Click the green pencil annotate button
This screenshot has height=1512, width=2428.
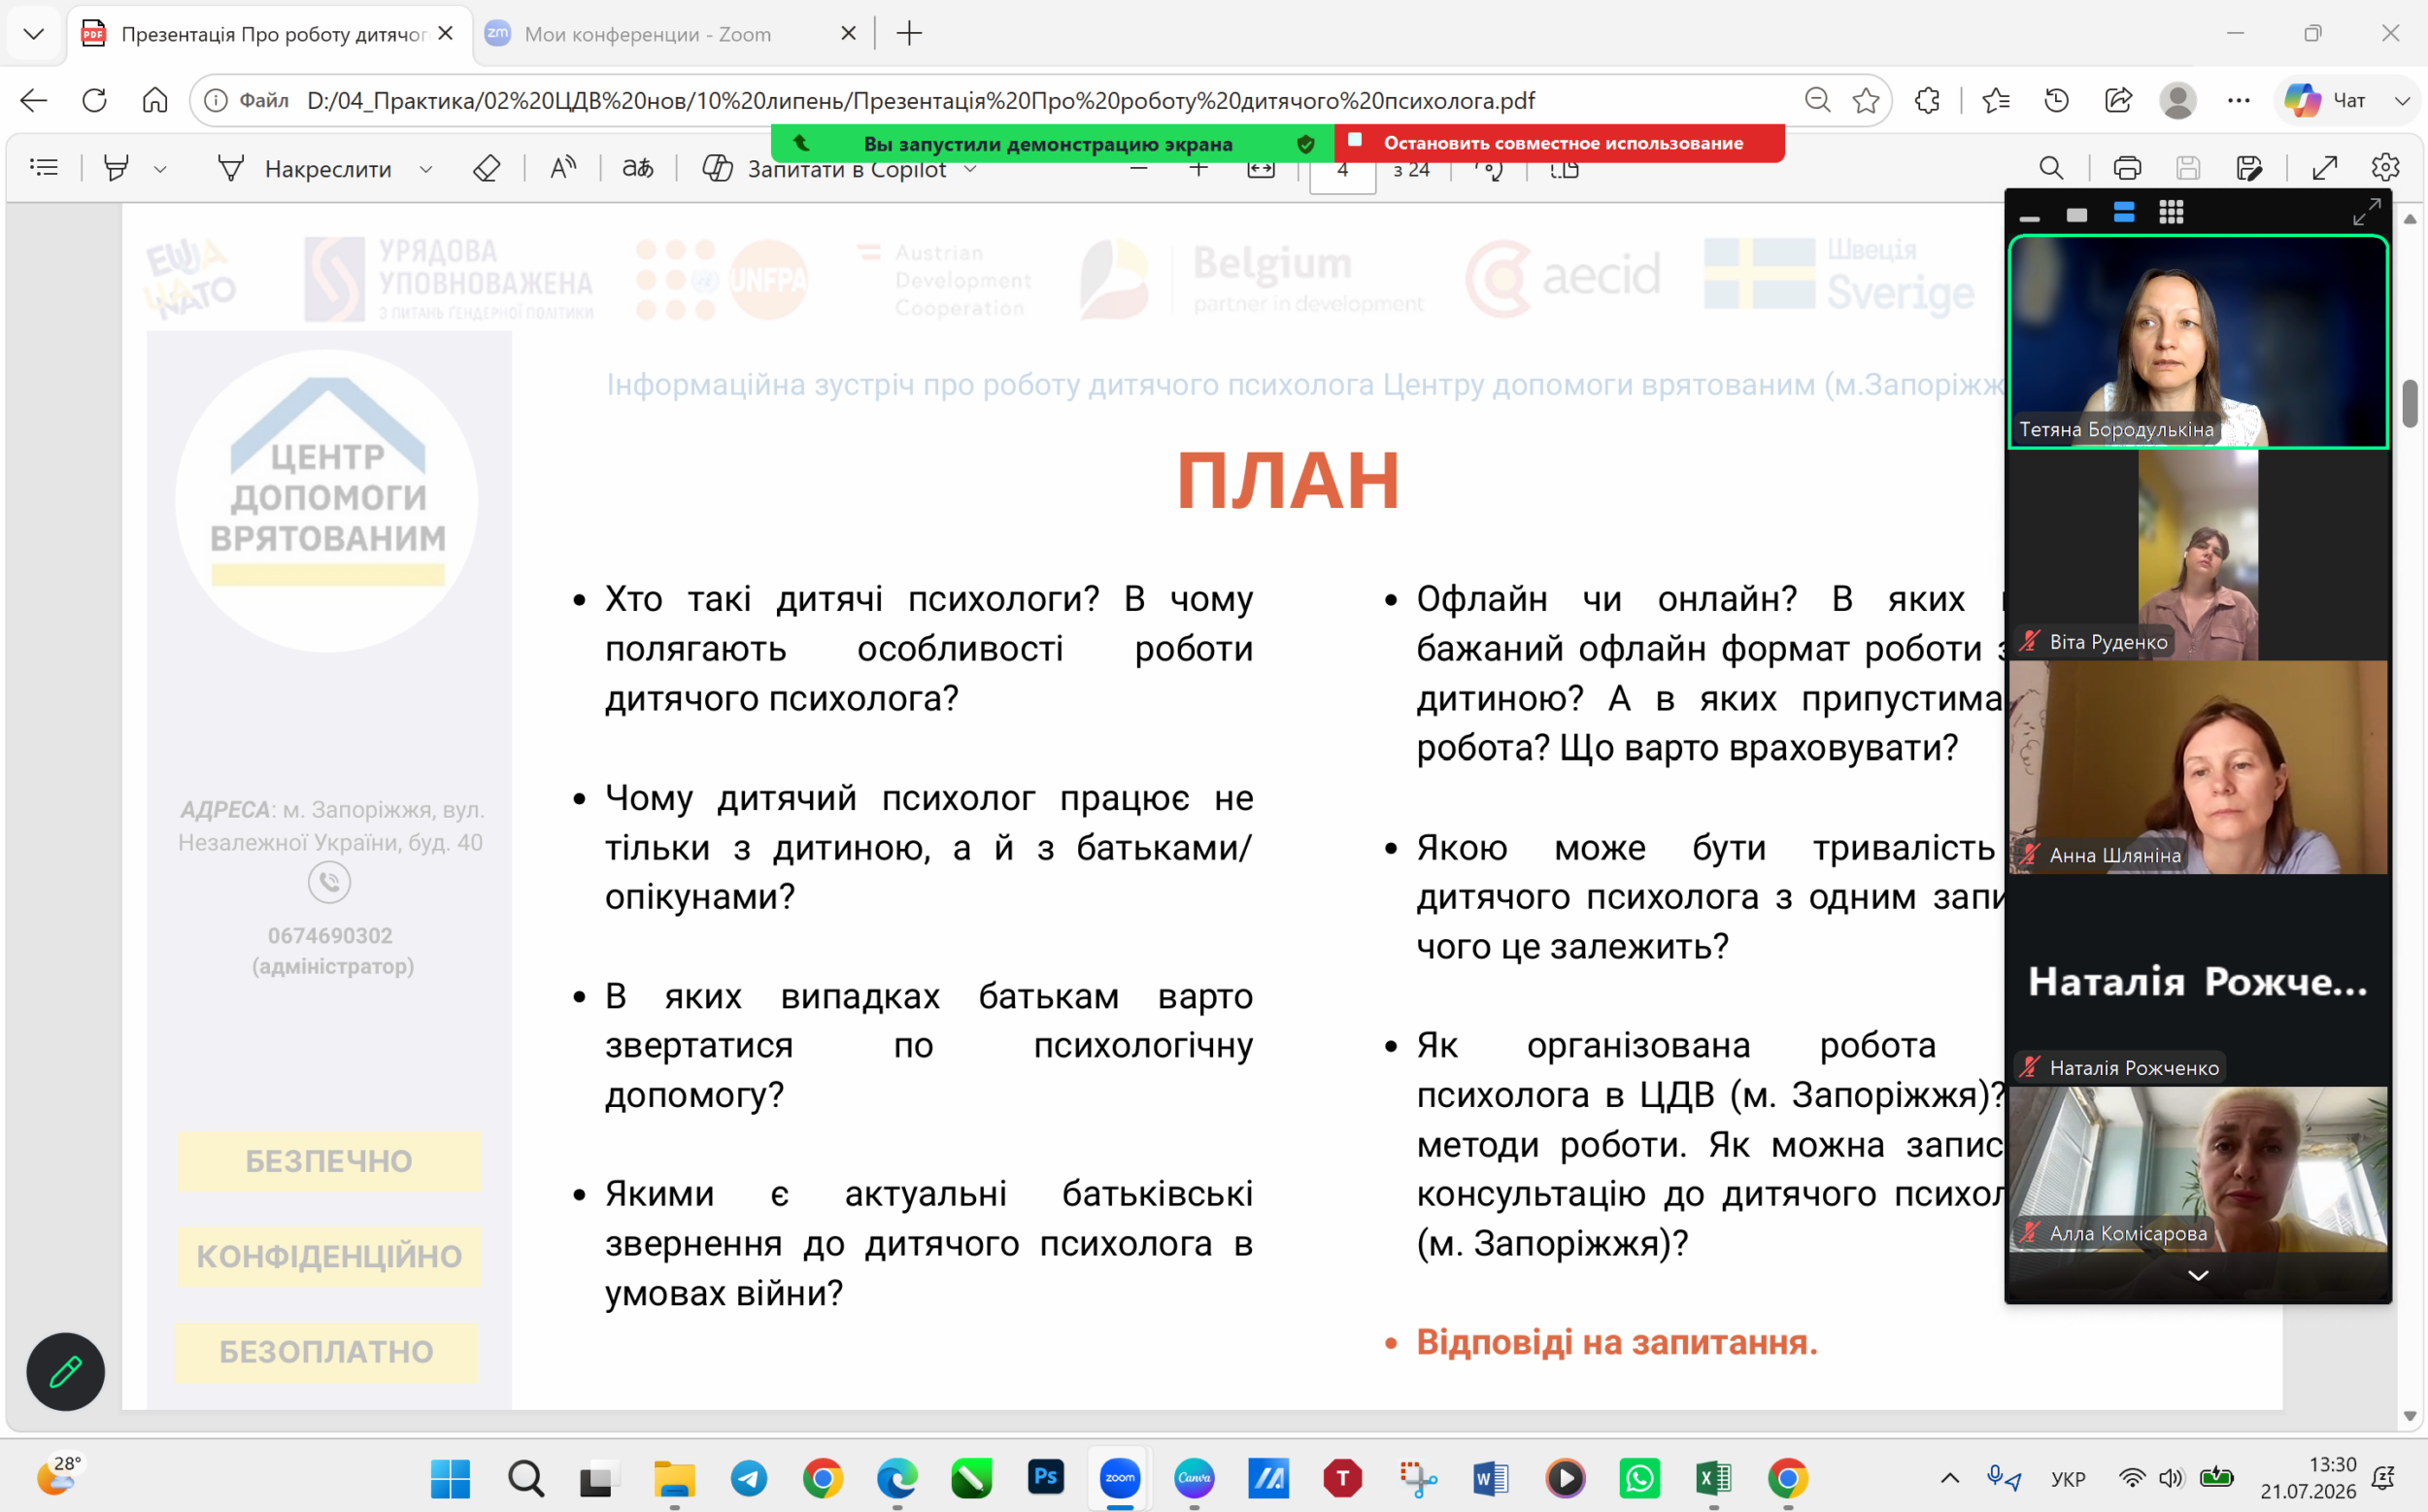(x=65, y=1371)
